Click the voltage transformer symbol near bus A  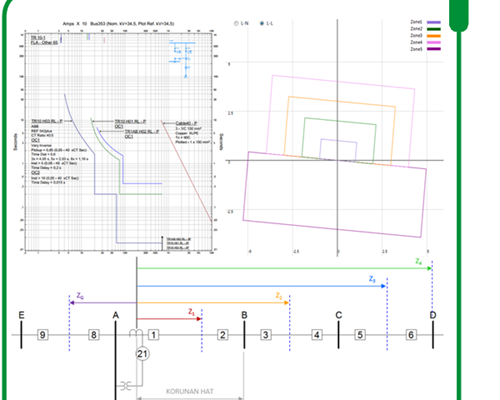(125, 386)
